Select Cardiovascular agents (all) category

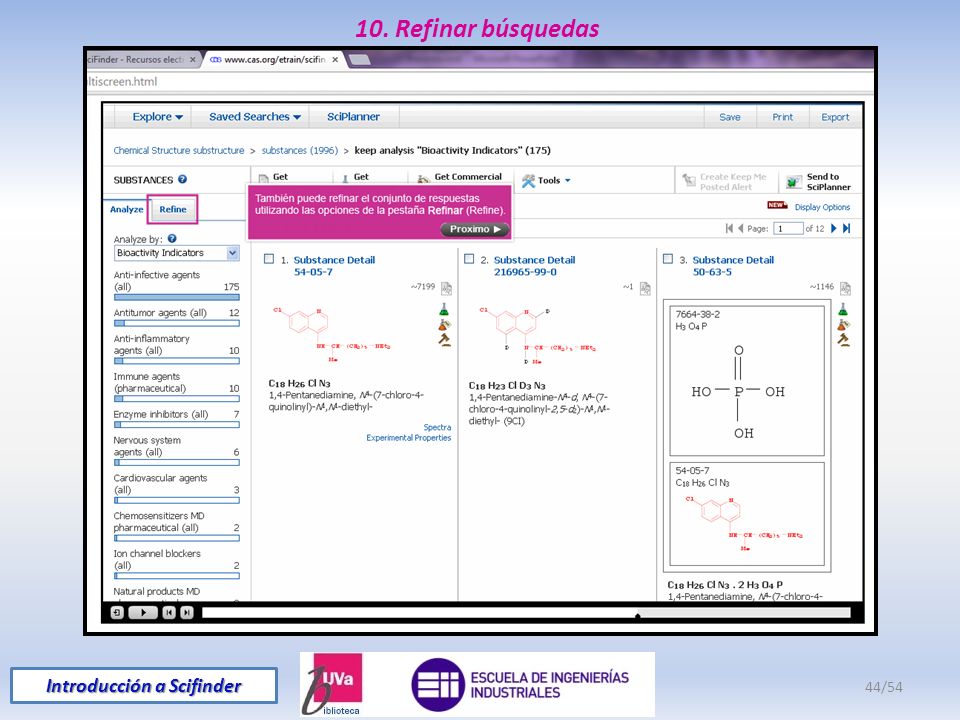tap(176, 489)
